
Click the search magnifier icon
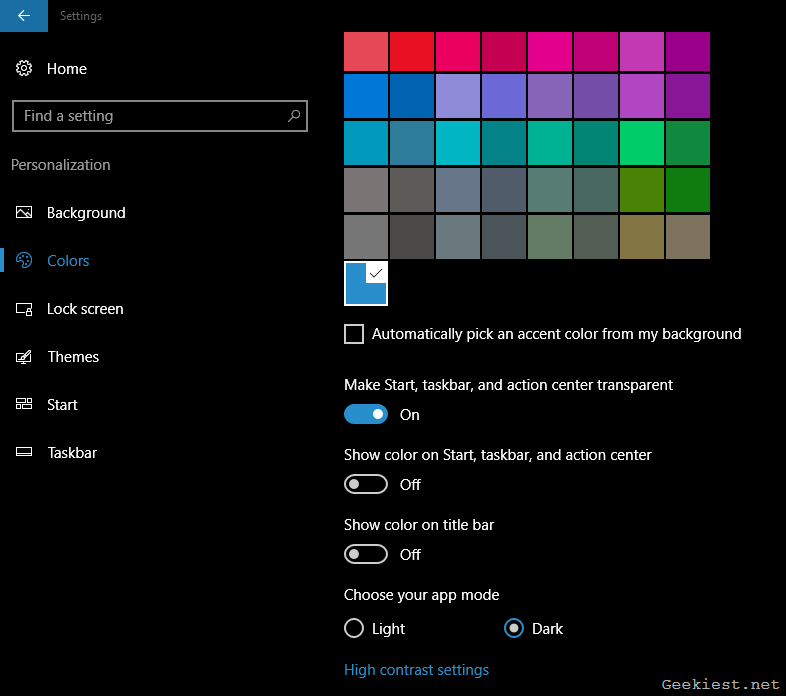294,116
